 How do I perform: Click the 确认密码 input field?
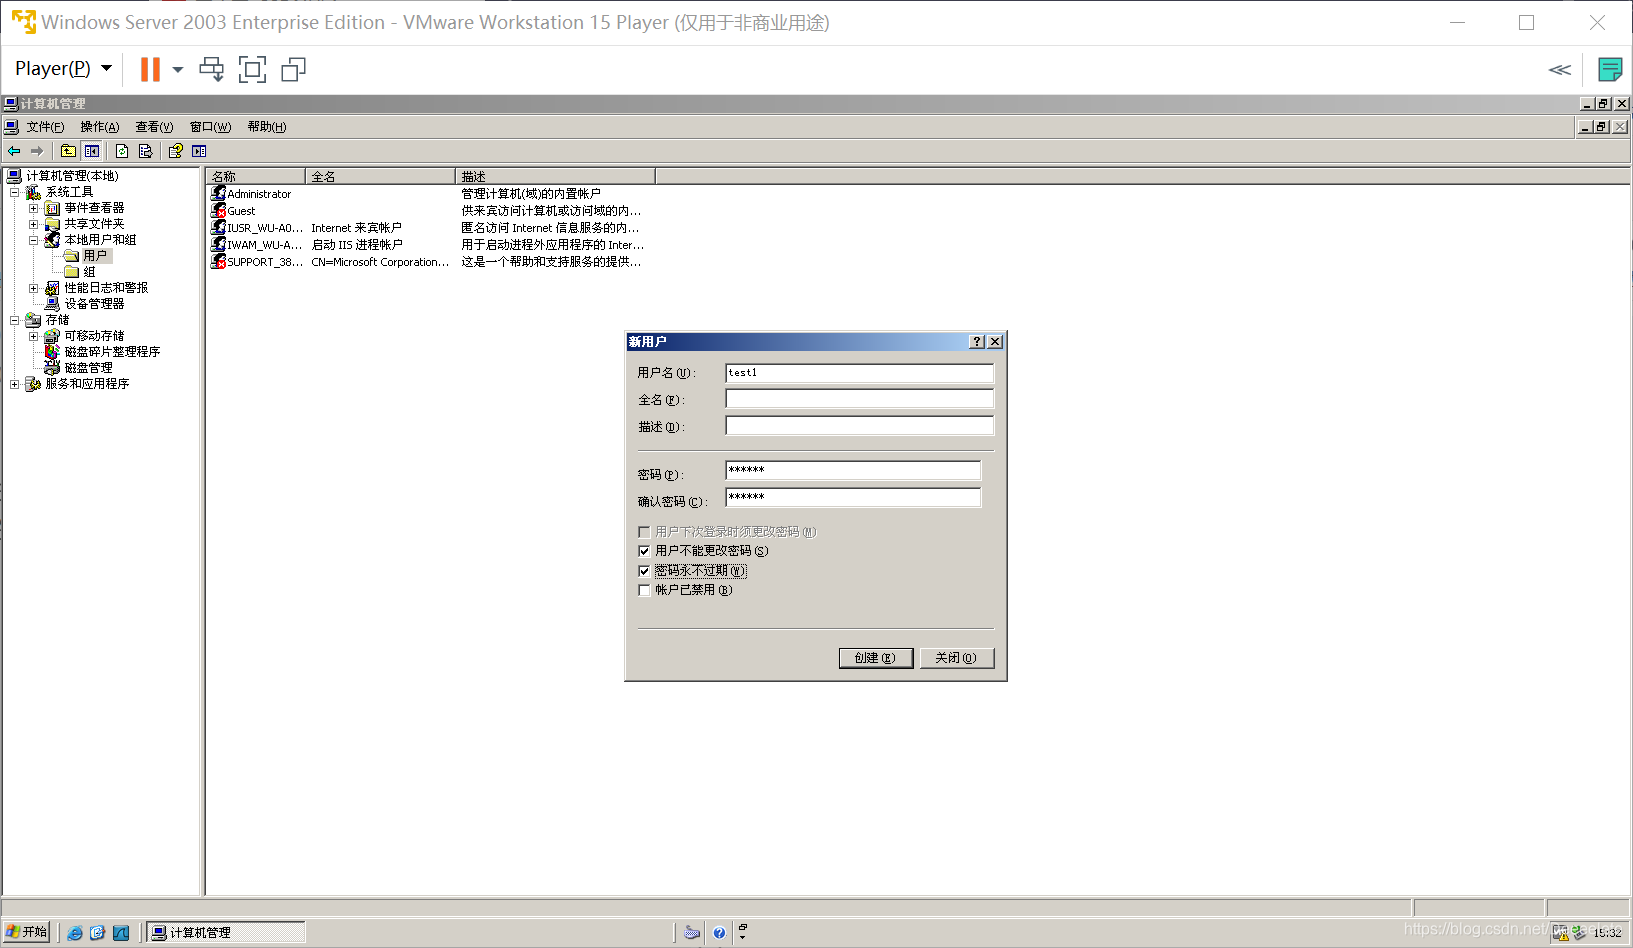[853, 497]
